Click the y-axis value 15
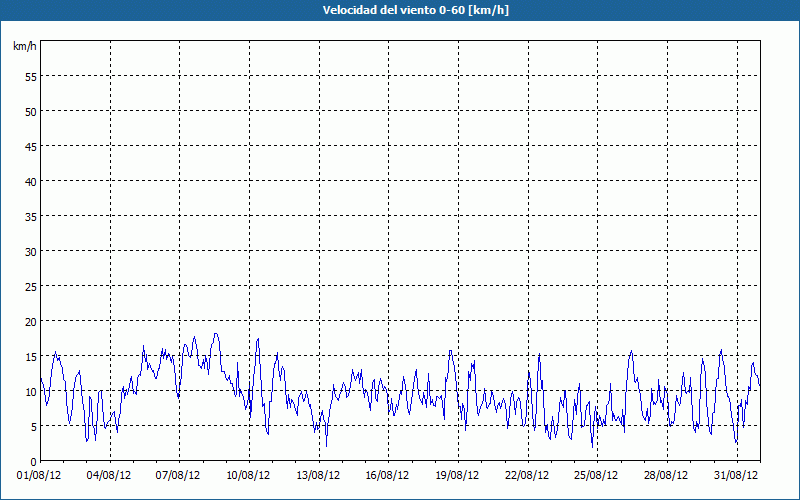Image resolution: width=800 pixels, height=500 pixels. [31, 357]
